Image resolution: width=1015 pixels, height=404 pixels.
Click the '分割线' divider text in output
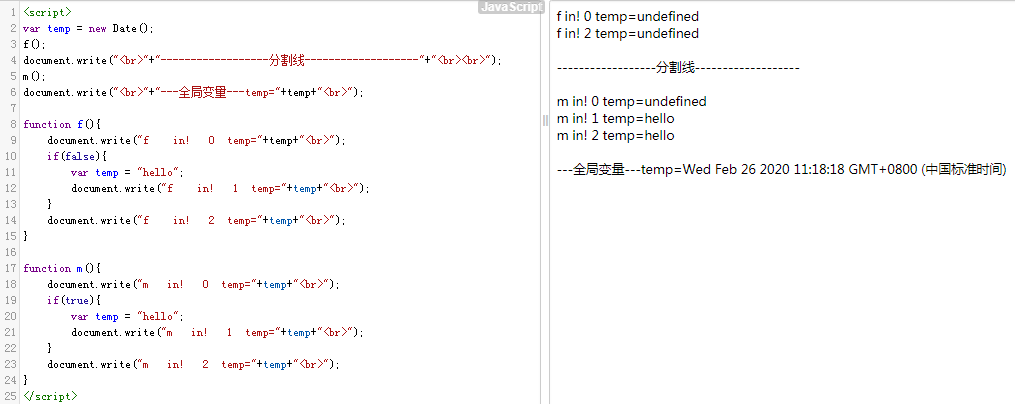[675, 68]
